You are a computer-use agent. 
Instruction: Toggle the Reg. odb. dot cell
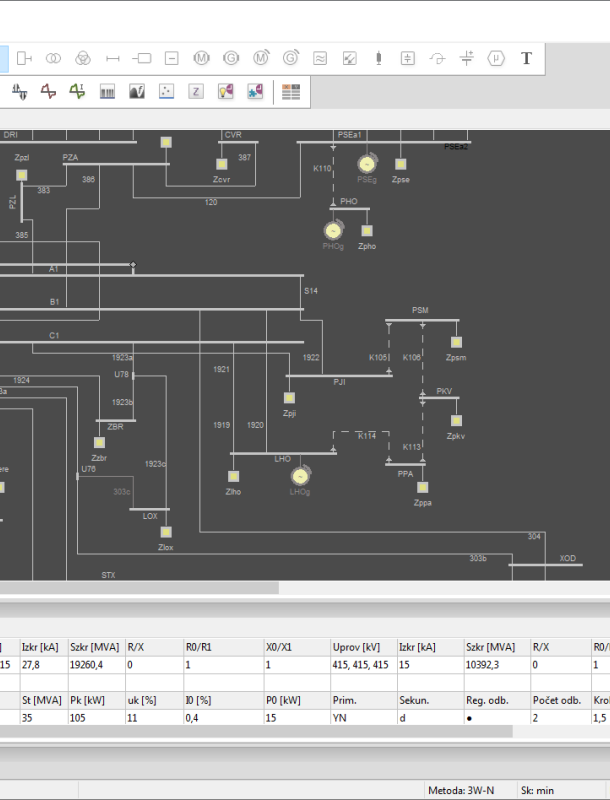pyautogui.click(x=497, y=718)
